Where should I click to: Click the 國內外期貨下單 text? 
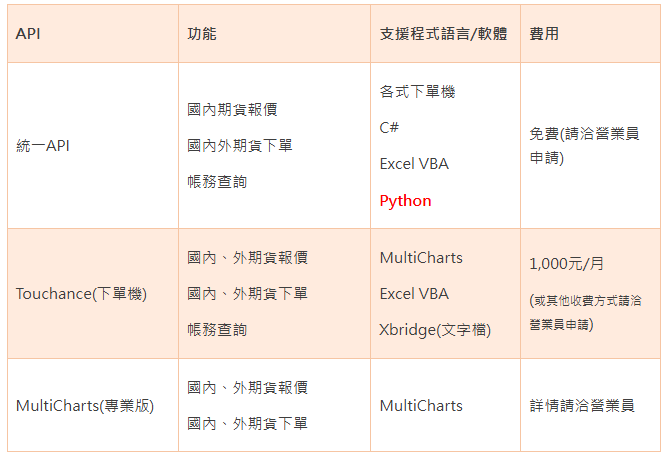pyautogui.click(x=240, y=146)
